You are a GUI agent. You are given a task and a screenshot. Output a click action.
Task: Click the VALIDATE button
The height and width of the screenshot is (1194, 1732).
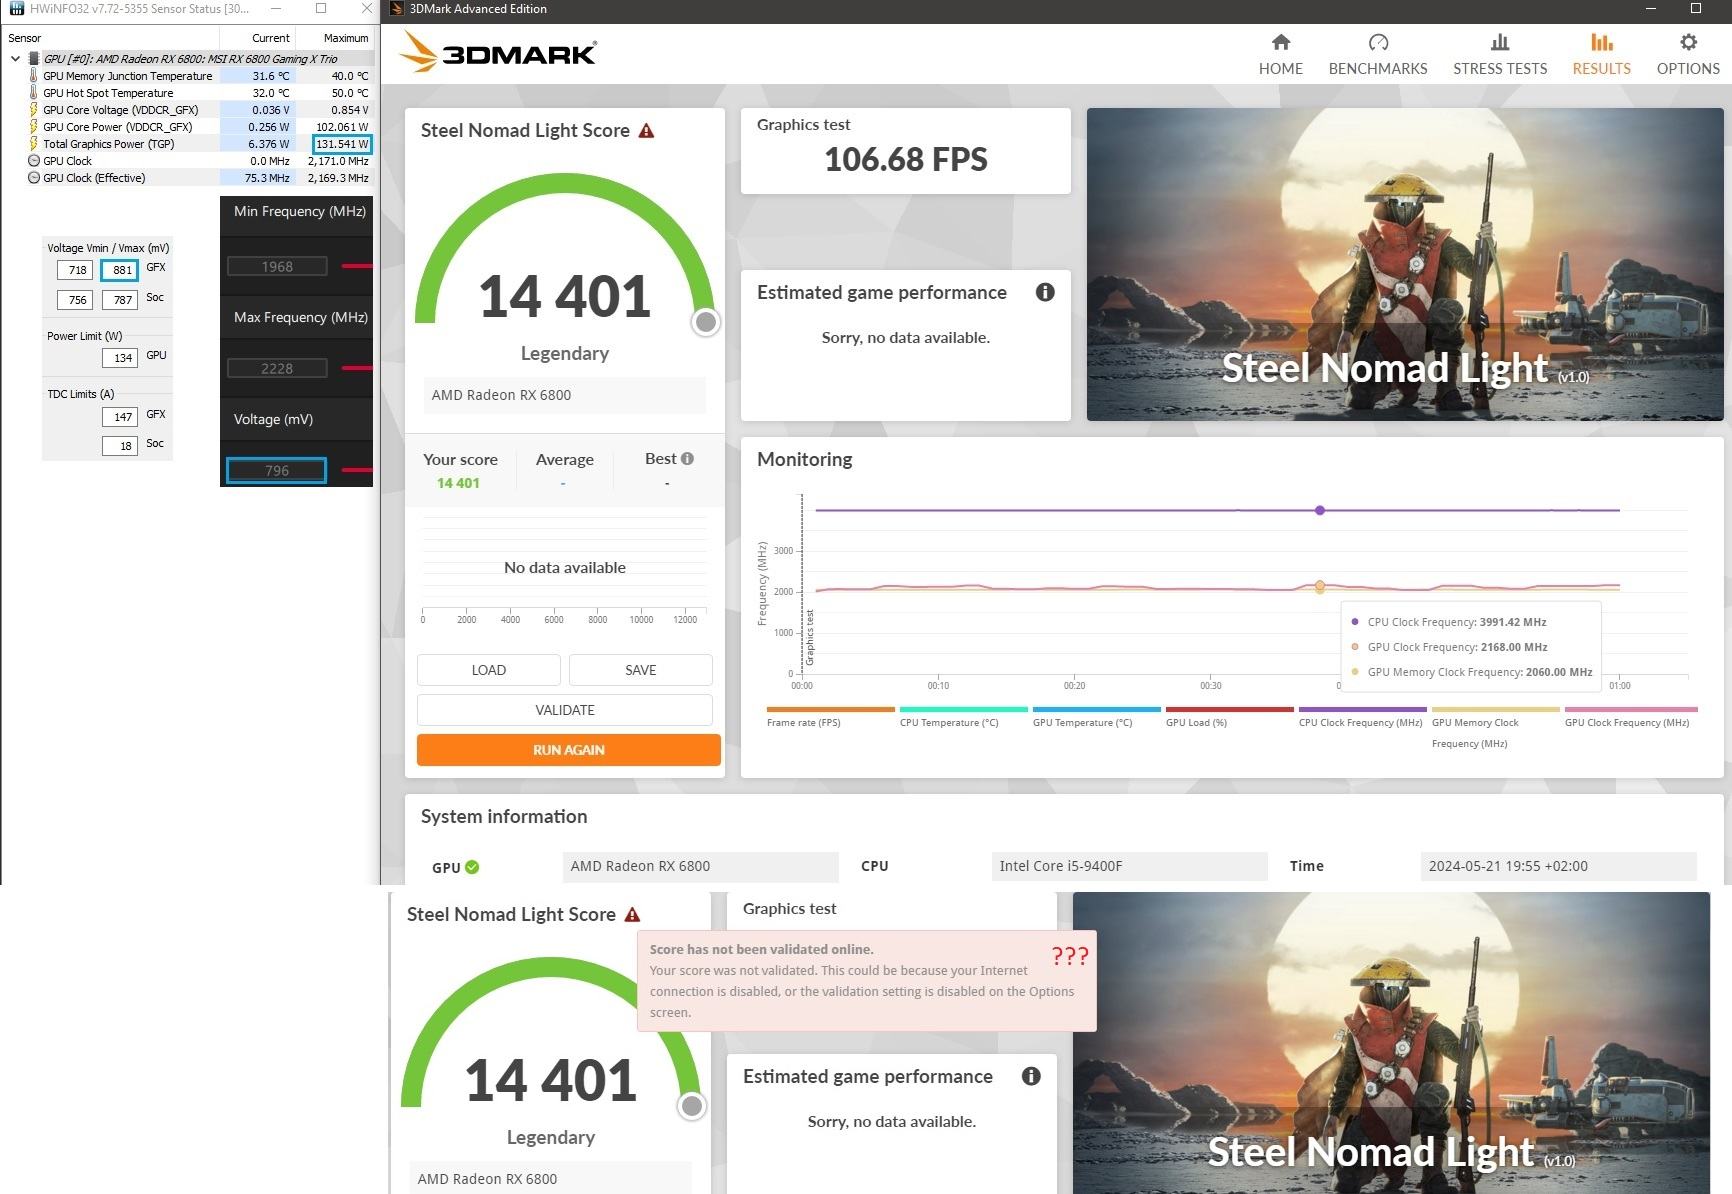(565, 710)
